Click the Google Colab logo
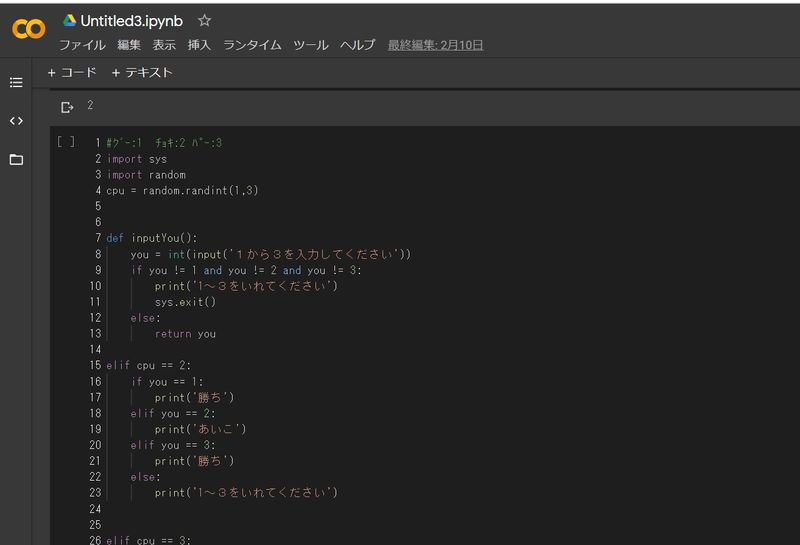800x545 pixels. click(x=28, y=30)
